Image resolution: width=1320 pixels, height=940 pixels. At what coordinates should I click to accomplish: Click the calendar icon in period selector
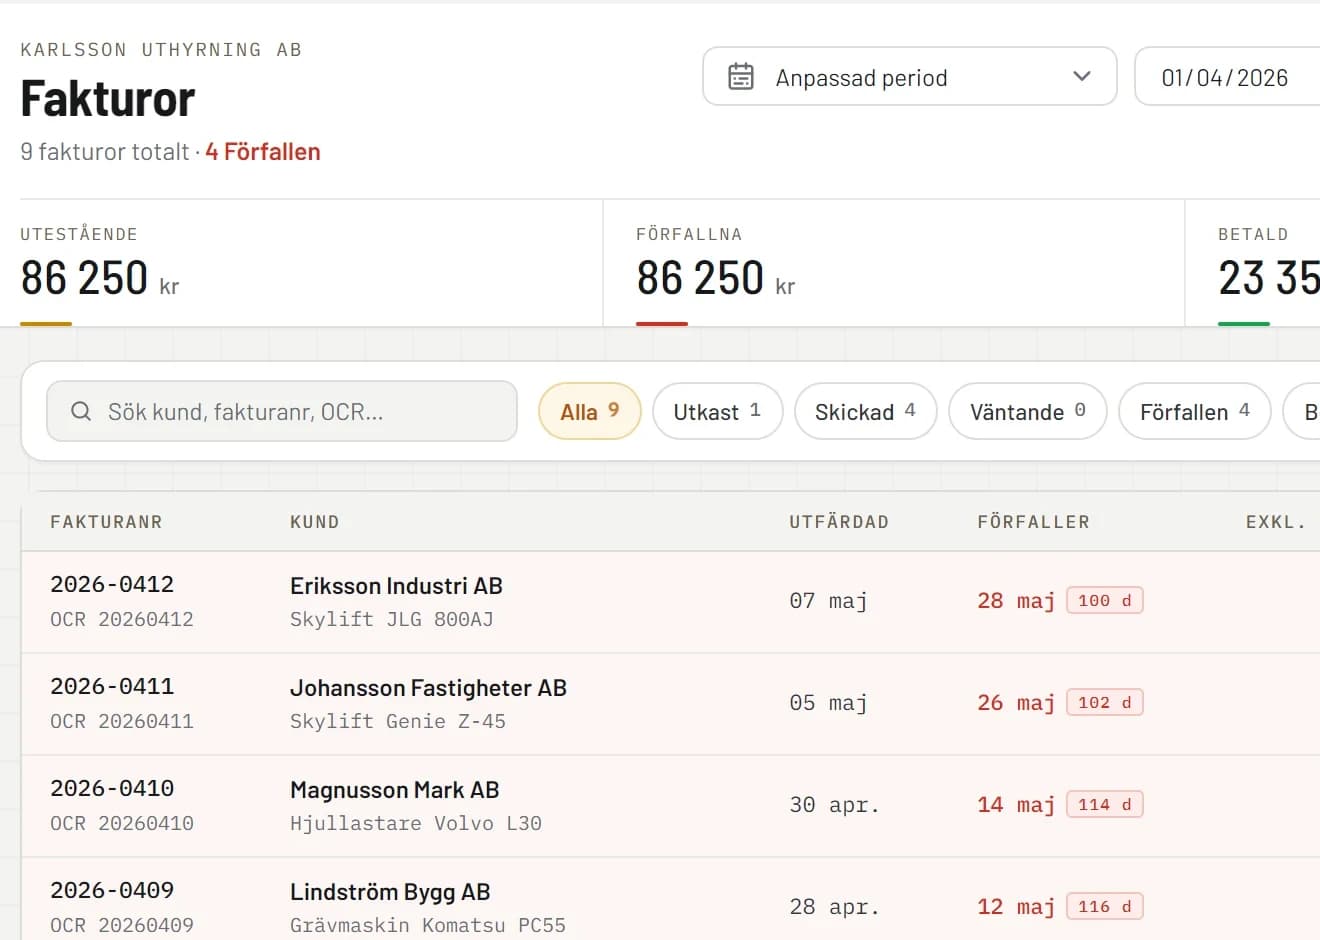pos(741,77)
